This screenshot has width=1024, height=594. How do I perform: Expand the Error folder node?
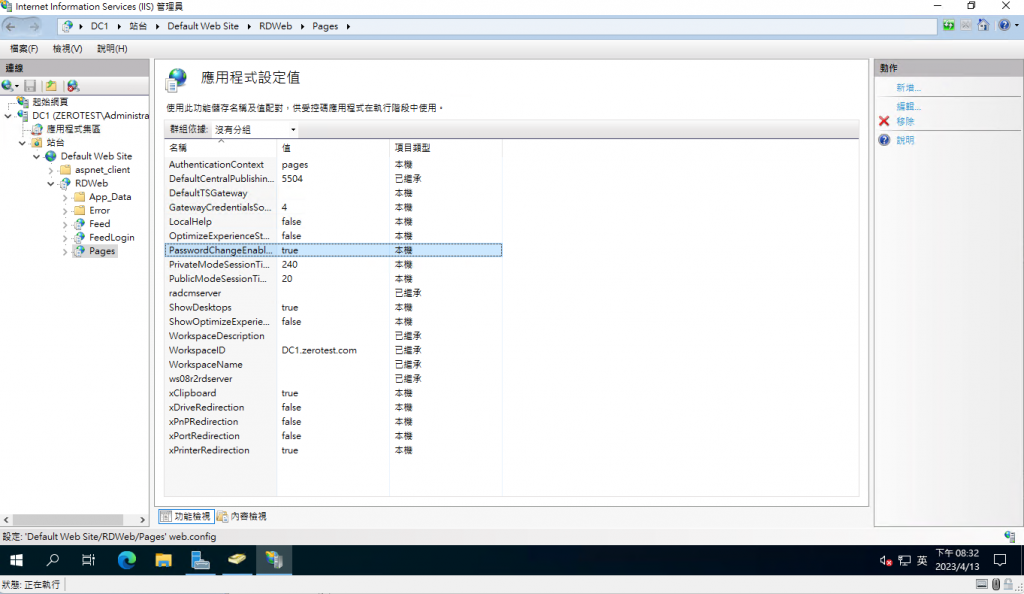click(x=65, y=211)
